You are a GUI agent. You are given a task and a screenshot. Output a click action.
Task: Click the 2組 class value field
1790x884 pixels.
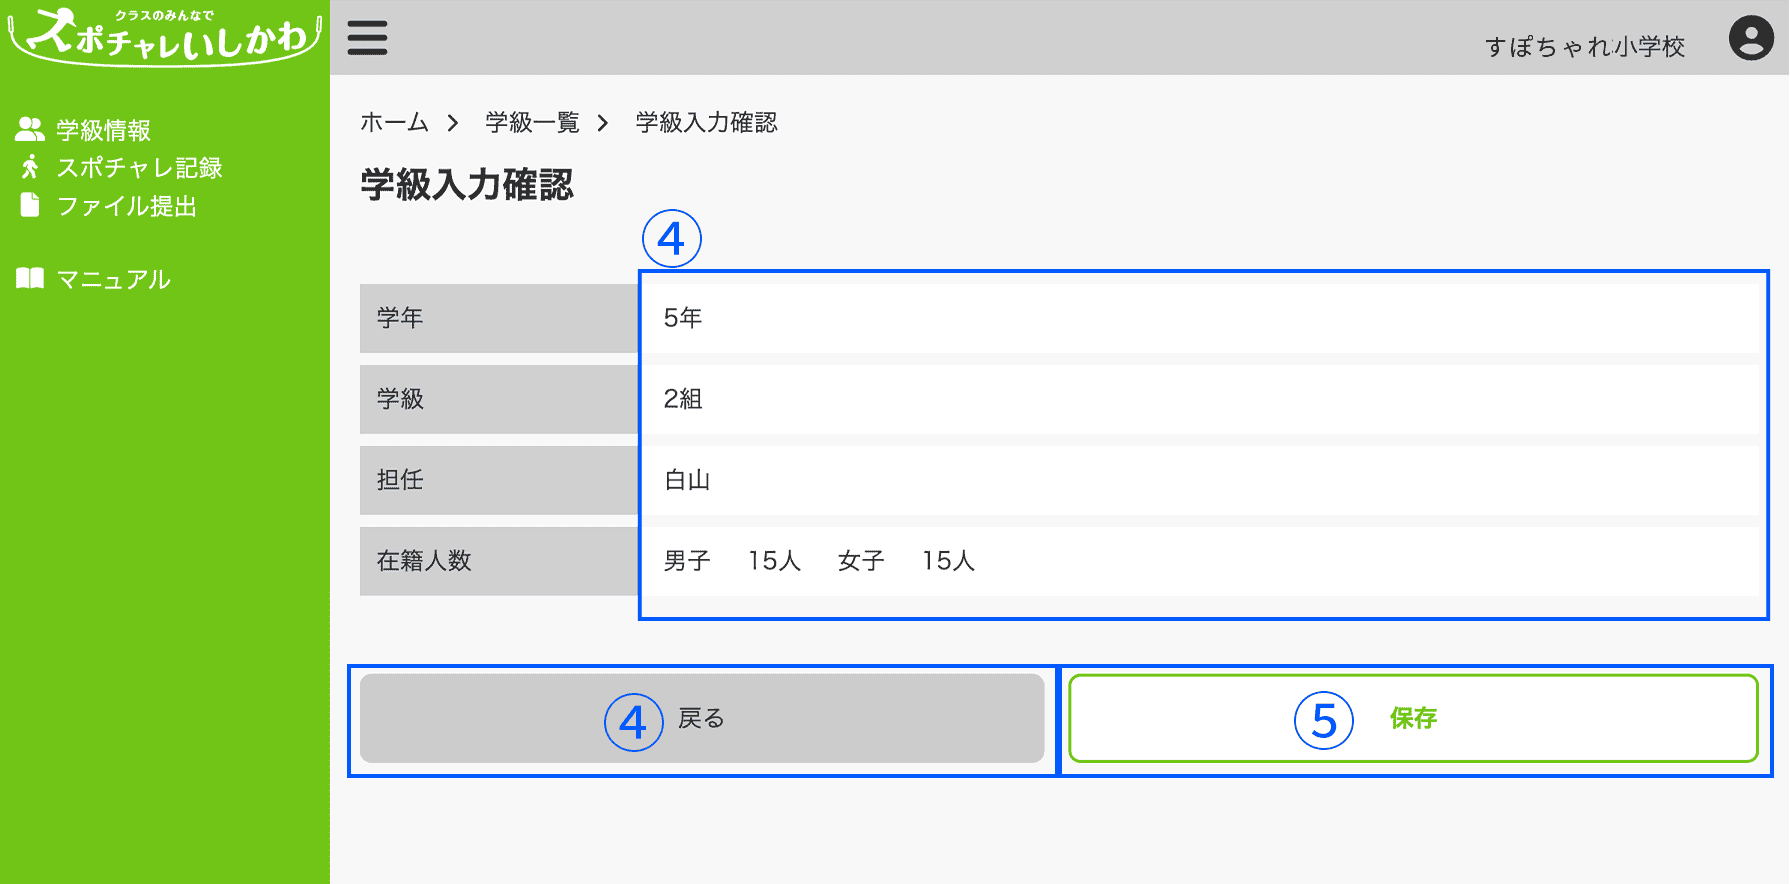(1199, 399)
